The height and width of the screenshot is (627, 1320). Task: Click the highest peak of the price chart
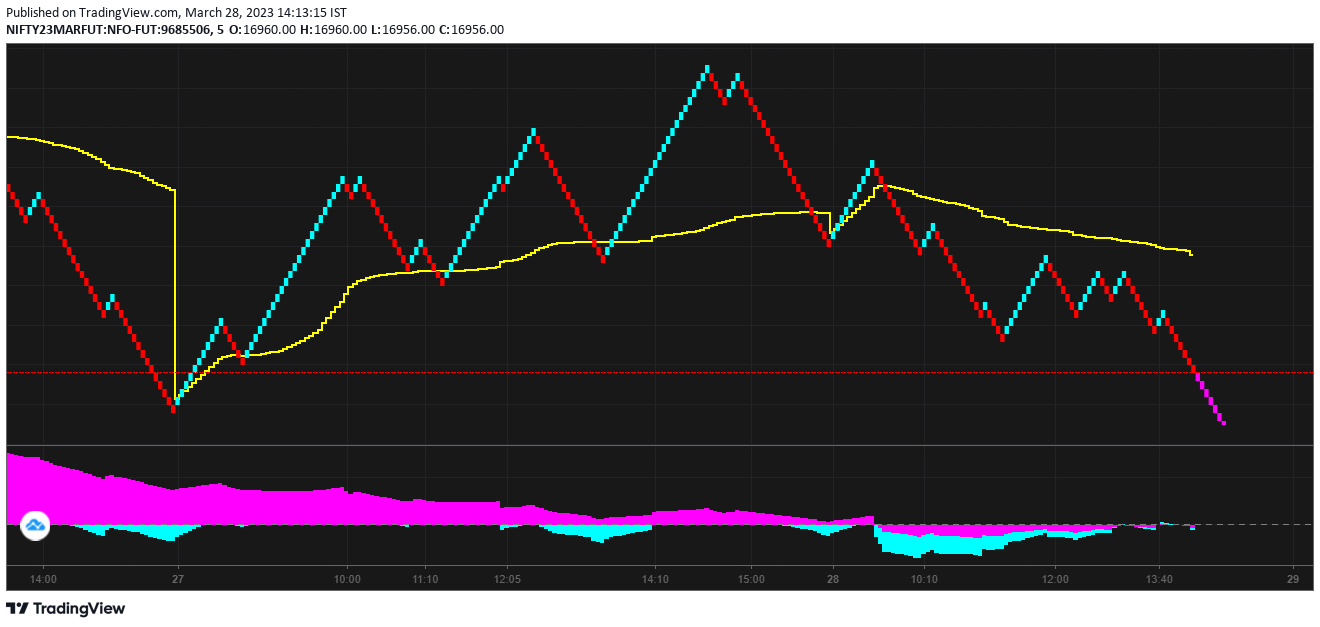tap(707, 69)
